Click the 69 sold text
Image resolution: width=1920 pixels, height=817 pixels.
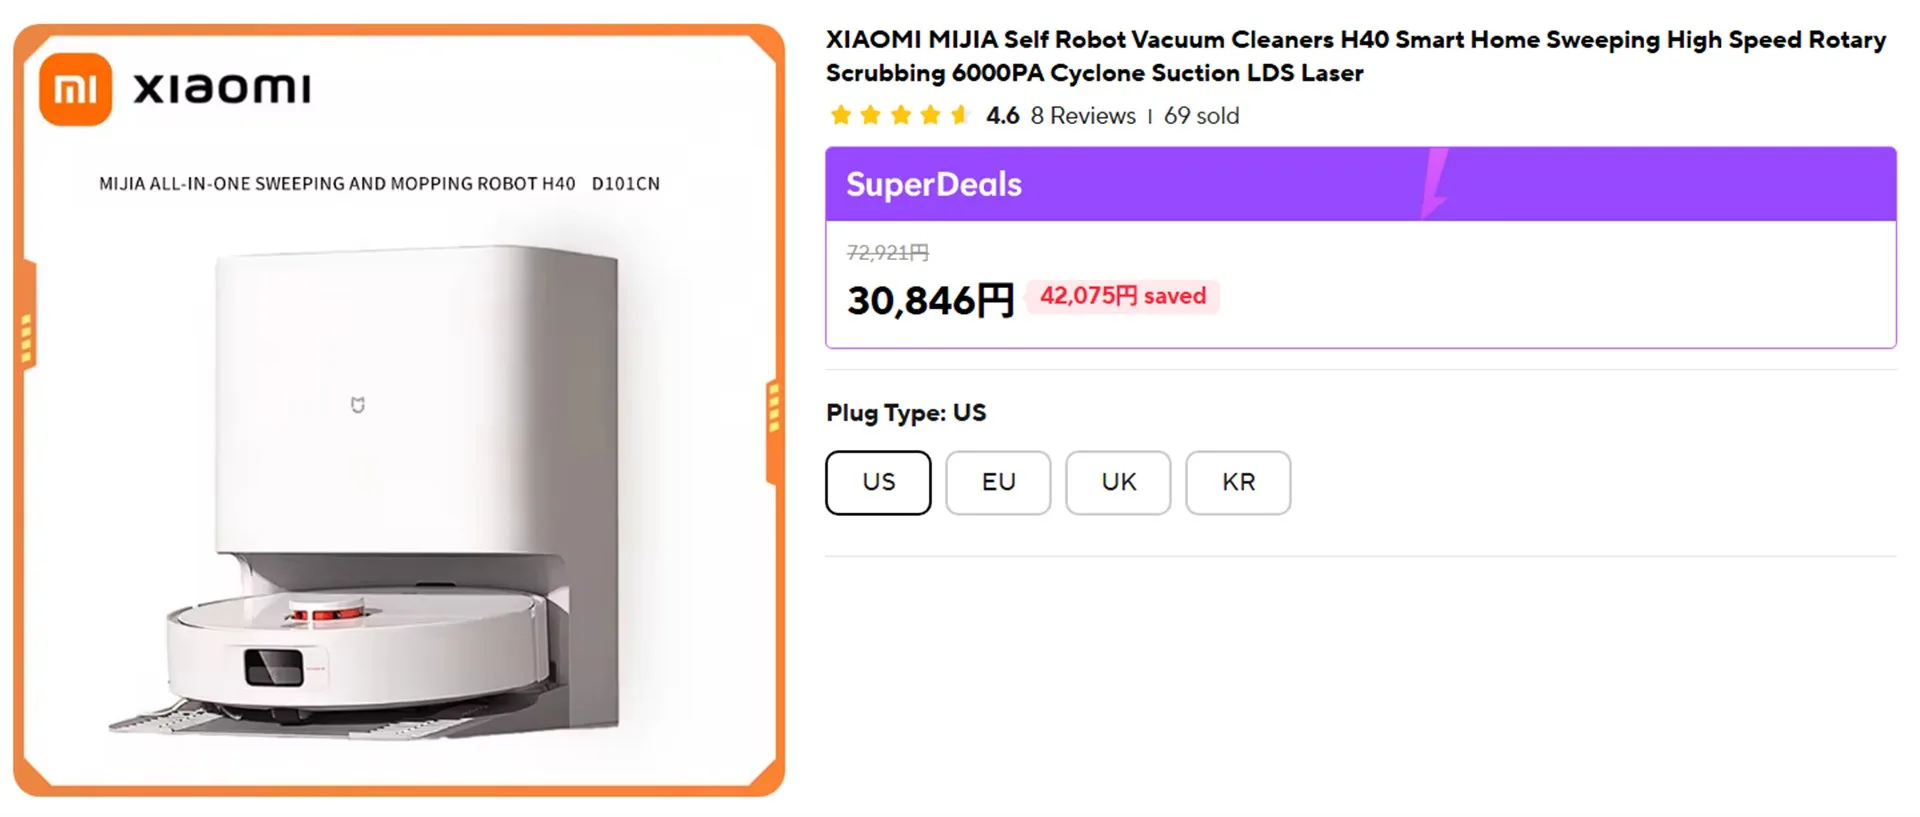tap(1201, 116)
